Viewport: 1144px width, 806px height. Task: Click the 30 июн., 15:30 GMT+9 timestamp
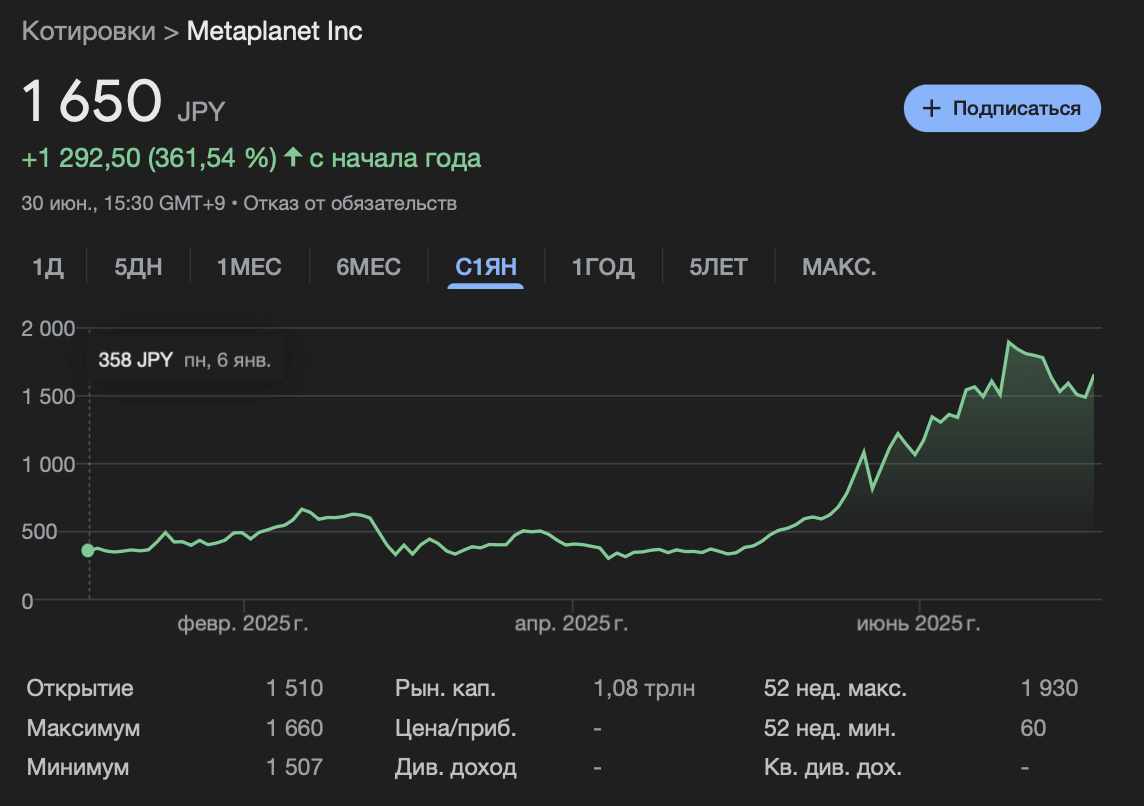123,203
